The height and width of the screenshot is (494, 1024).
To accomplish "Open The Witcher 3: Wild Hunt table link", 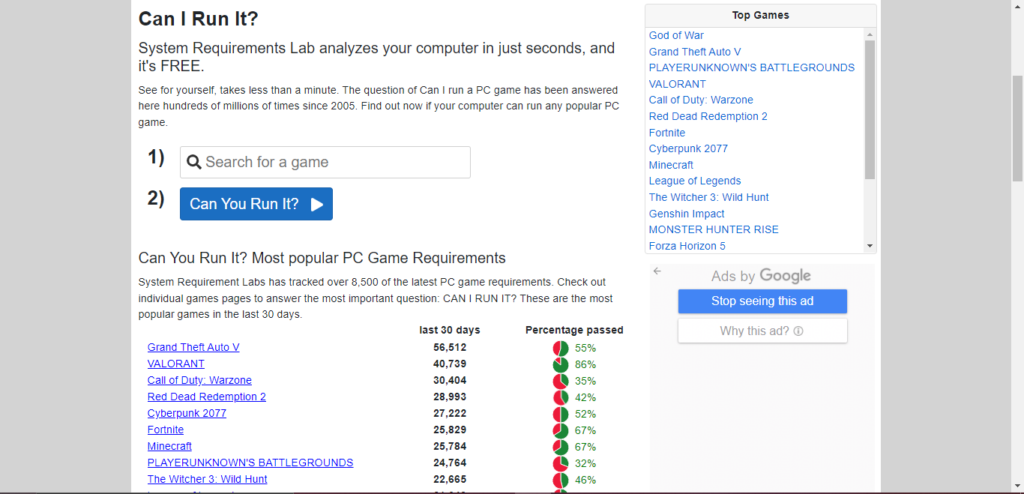I will 207,479.
